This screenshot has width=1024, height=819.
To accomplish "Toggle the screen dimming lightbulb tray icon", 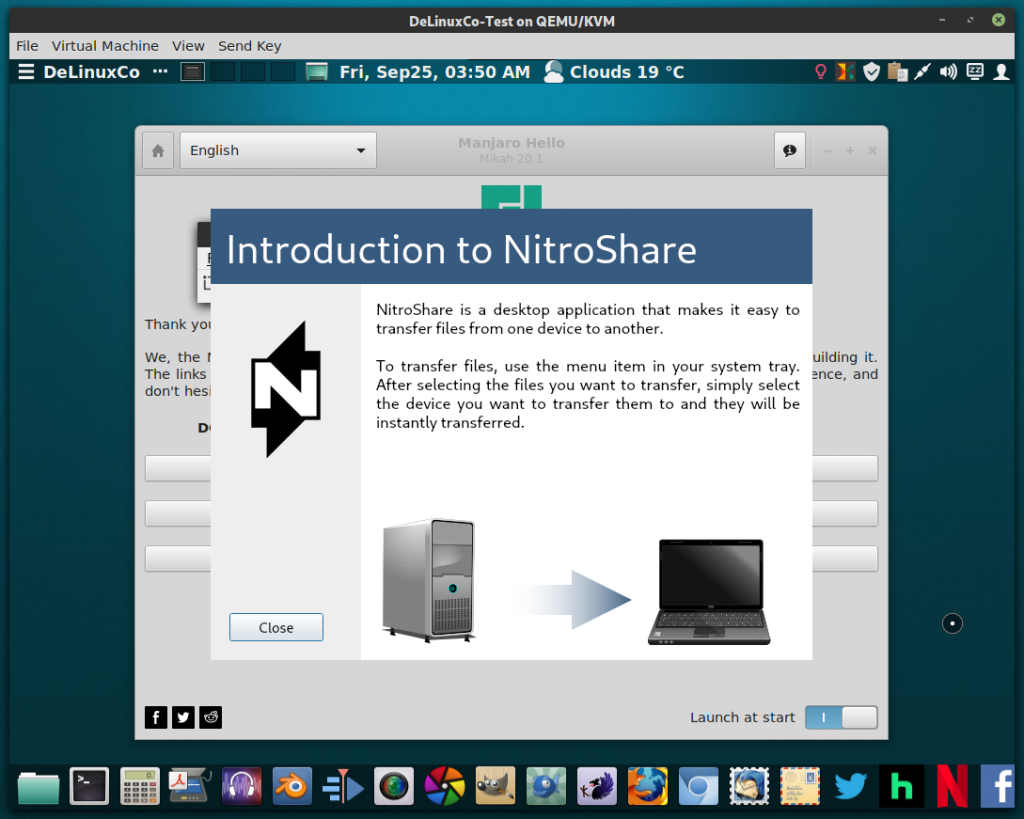I will [x=820, y=71].
